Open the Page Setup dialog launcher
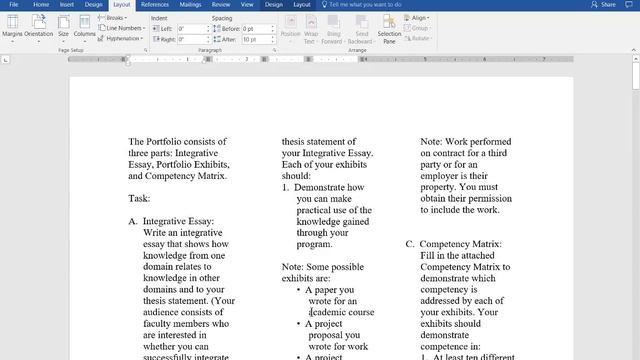The height and width of the screenshot is (360, 640). tap(146, 50)
